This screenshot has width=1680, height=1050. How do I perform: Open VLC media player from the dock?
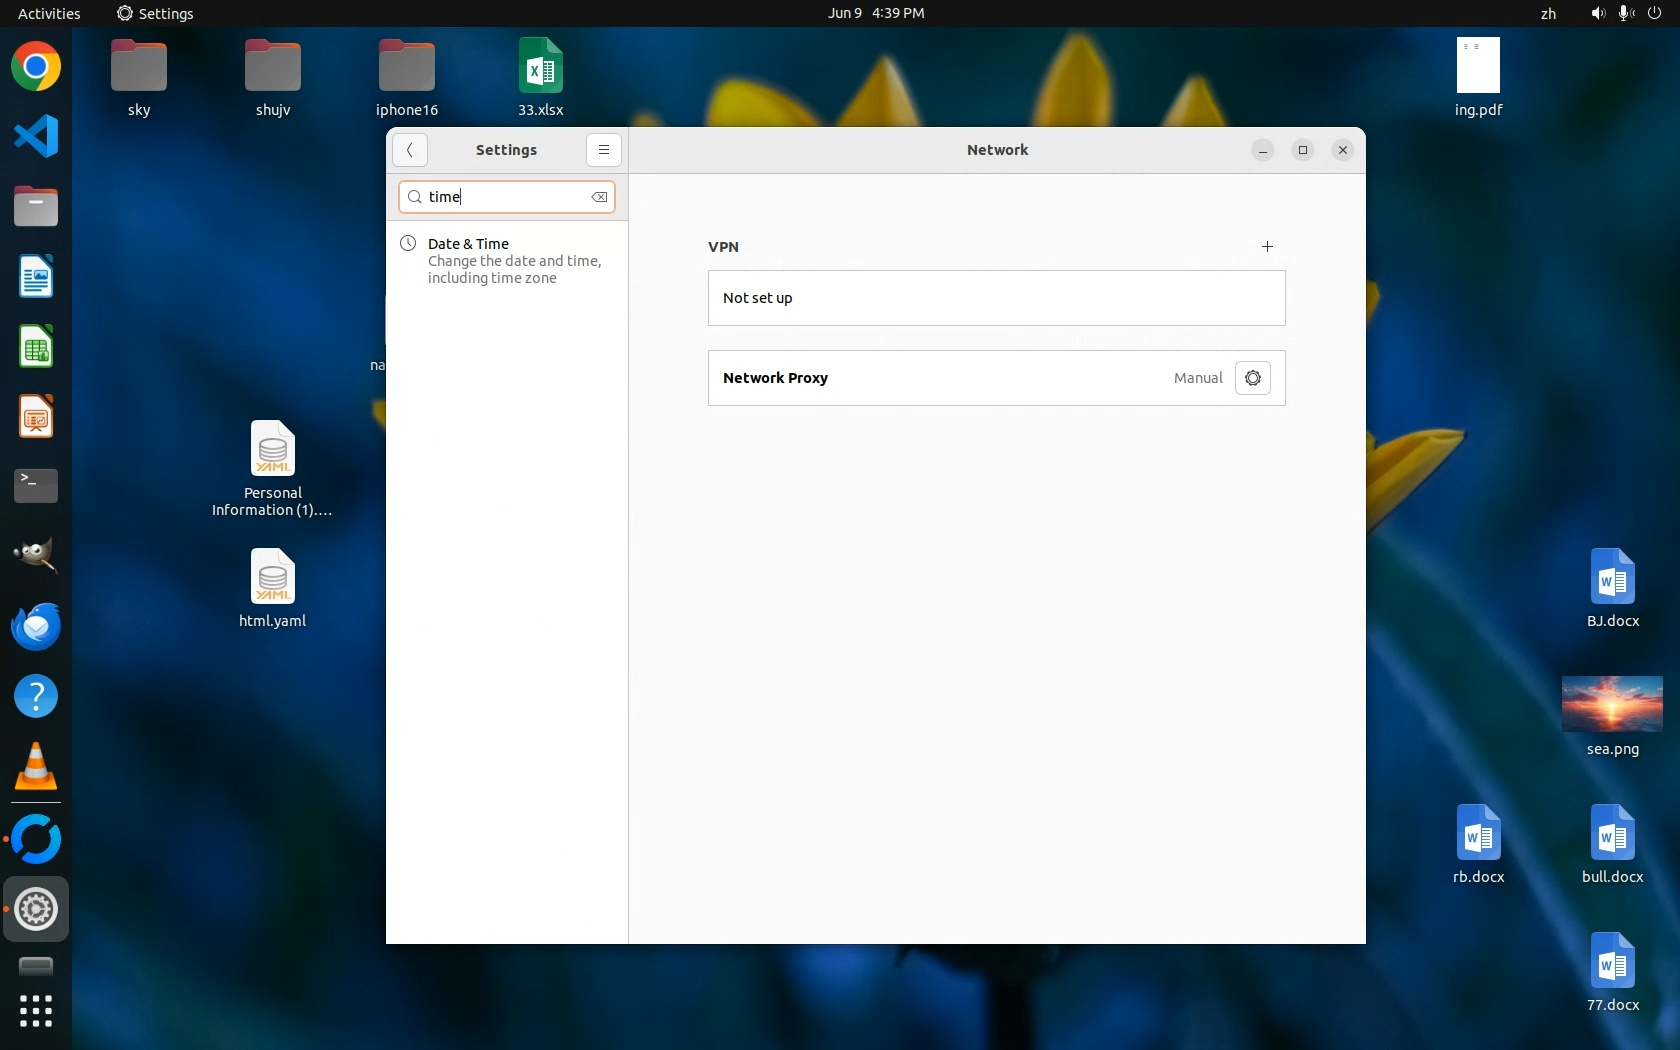[x=36, y=767]
